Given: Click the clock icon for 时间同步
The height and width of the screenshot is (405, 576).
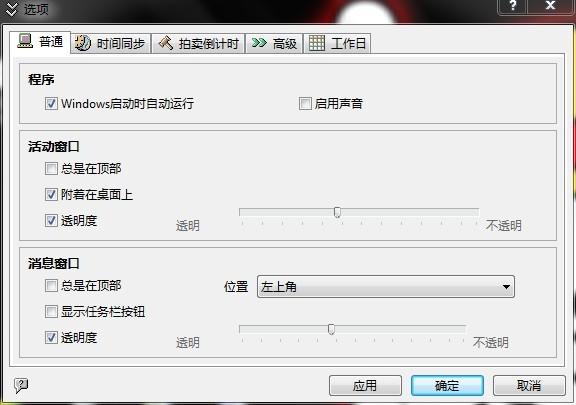Looking at the screenshot, I should (83, 43).
